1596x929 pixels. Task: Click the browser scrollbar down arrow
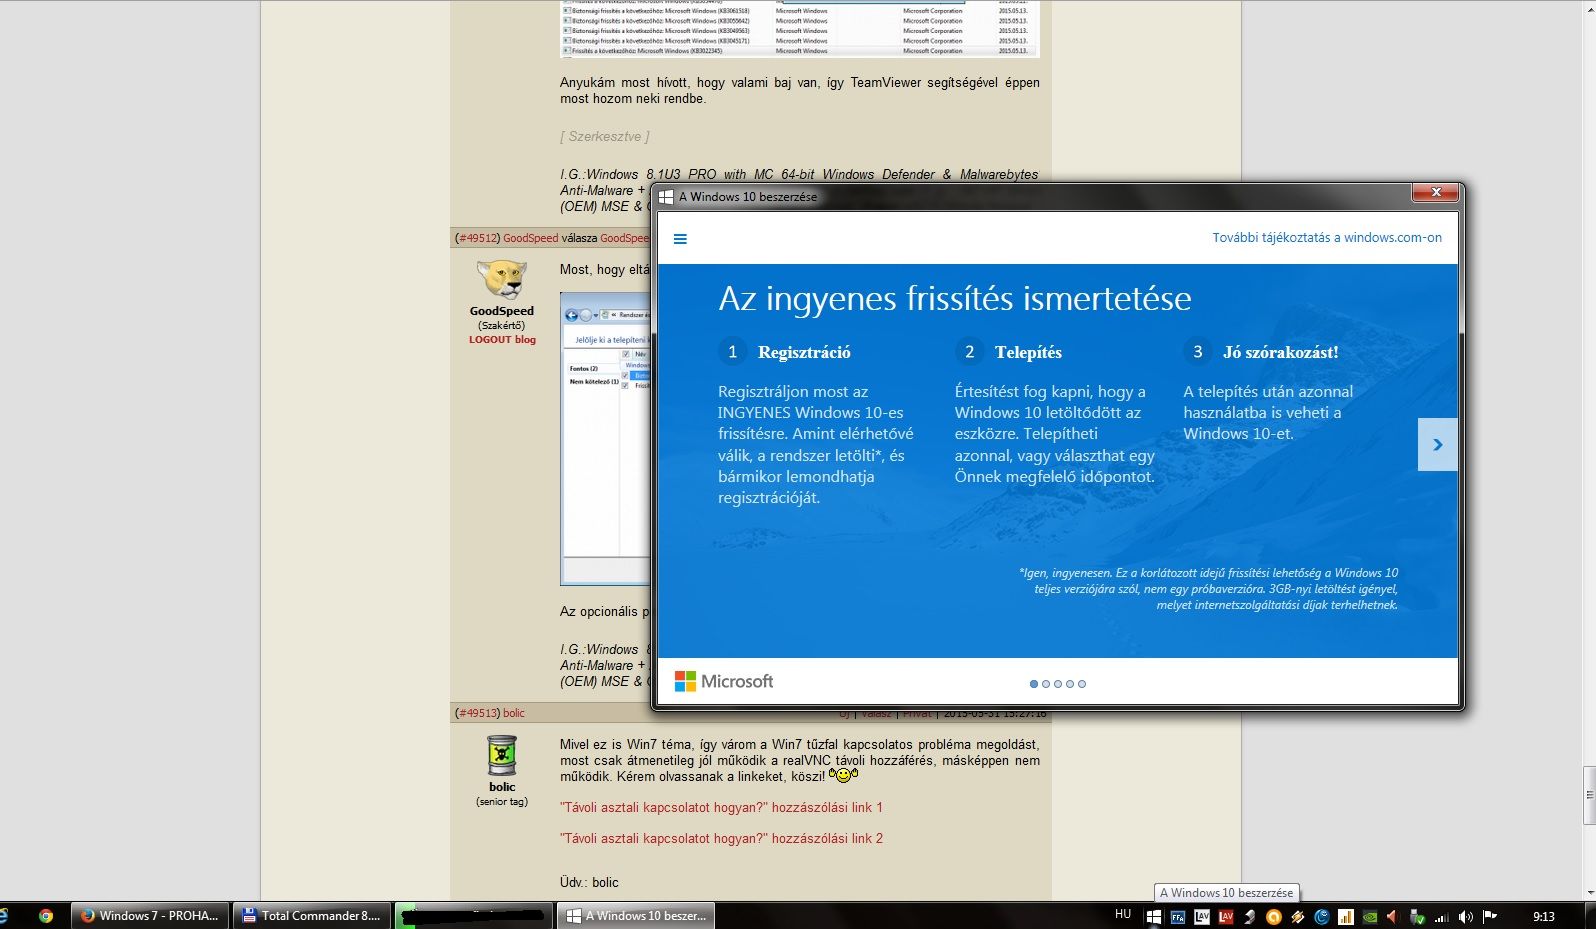coord(1589,893)
